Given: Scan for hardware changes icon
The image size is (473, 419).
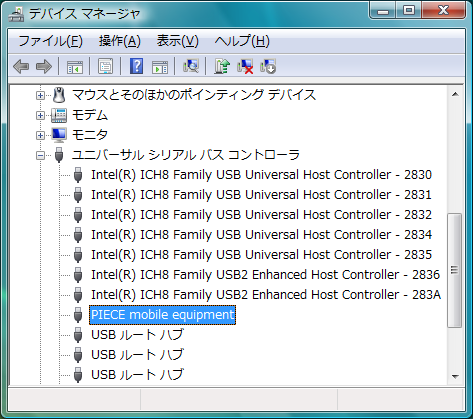Looking at the screenshot, I should (191, 66).
